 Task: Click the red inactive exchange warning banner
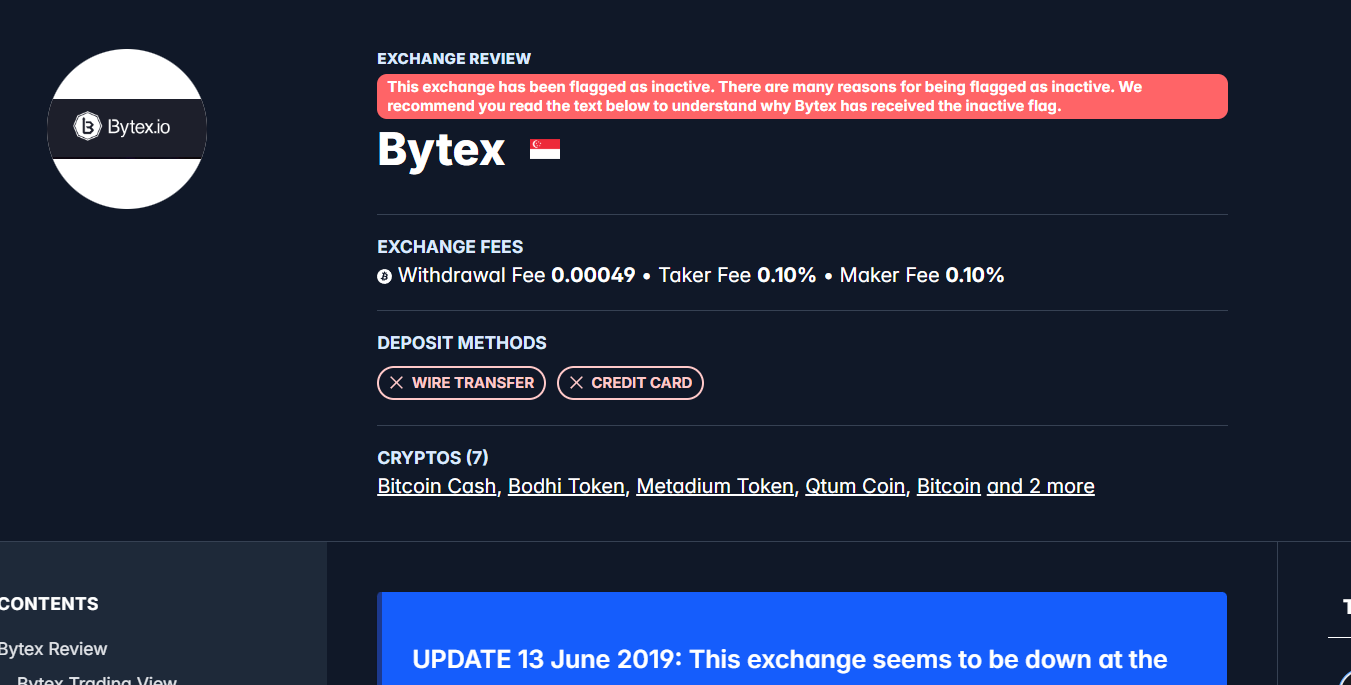(802, 96)
